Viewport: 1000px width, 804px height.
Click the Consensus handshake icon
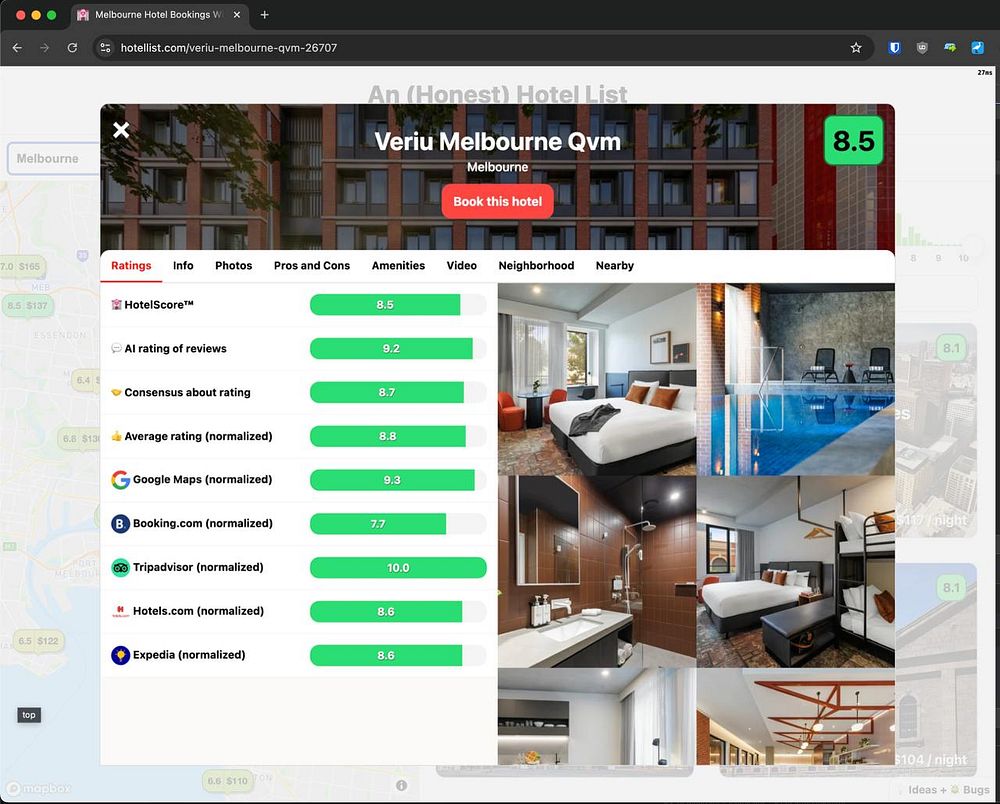116,392
